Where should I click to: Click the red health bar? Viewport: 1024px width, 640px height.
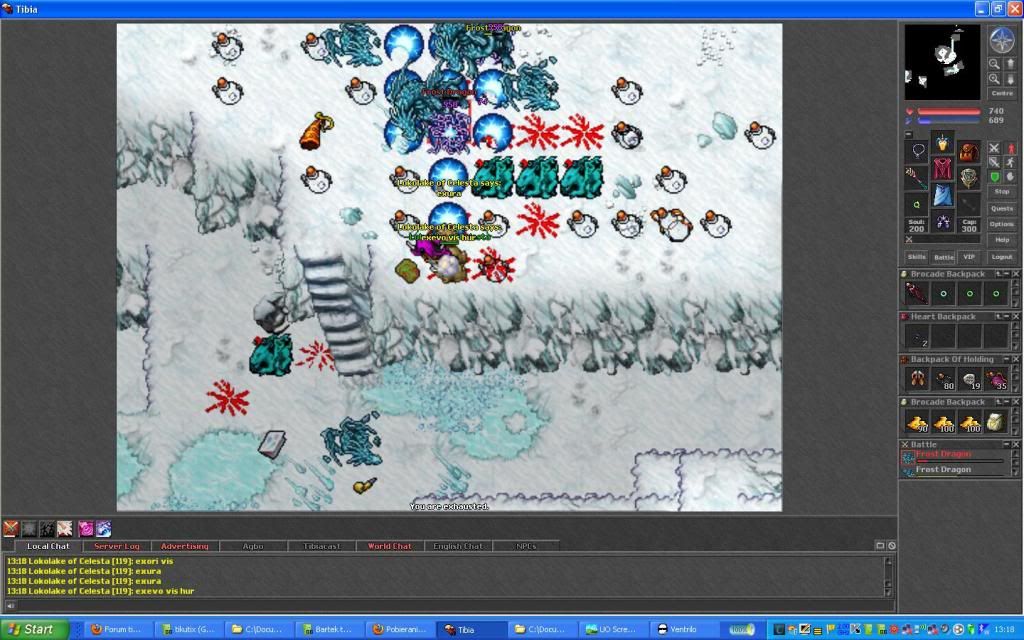point(948,112)
